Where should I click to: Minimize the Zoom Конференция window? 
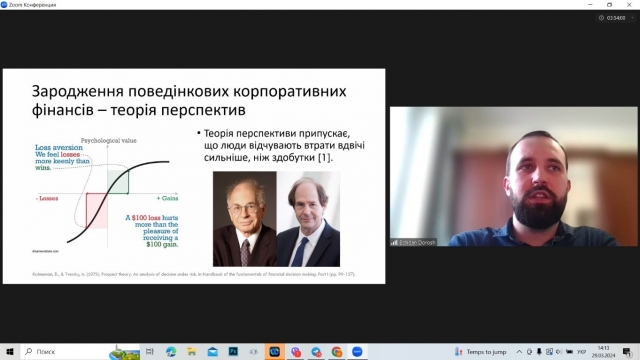point(590,4)
